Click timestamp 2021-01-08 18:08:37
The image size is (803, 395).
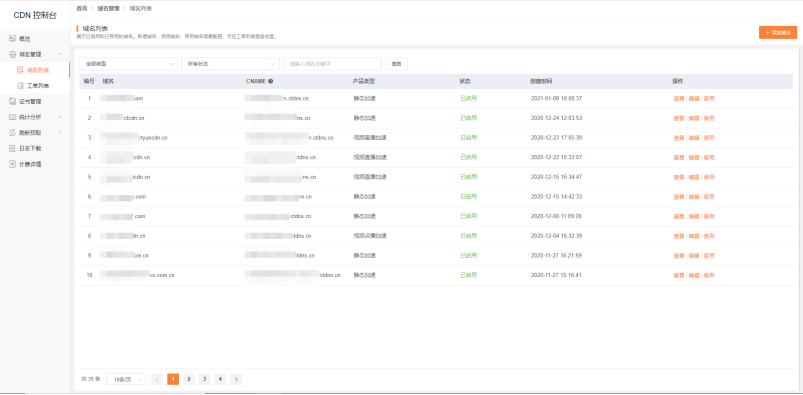coord(556,98)
